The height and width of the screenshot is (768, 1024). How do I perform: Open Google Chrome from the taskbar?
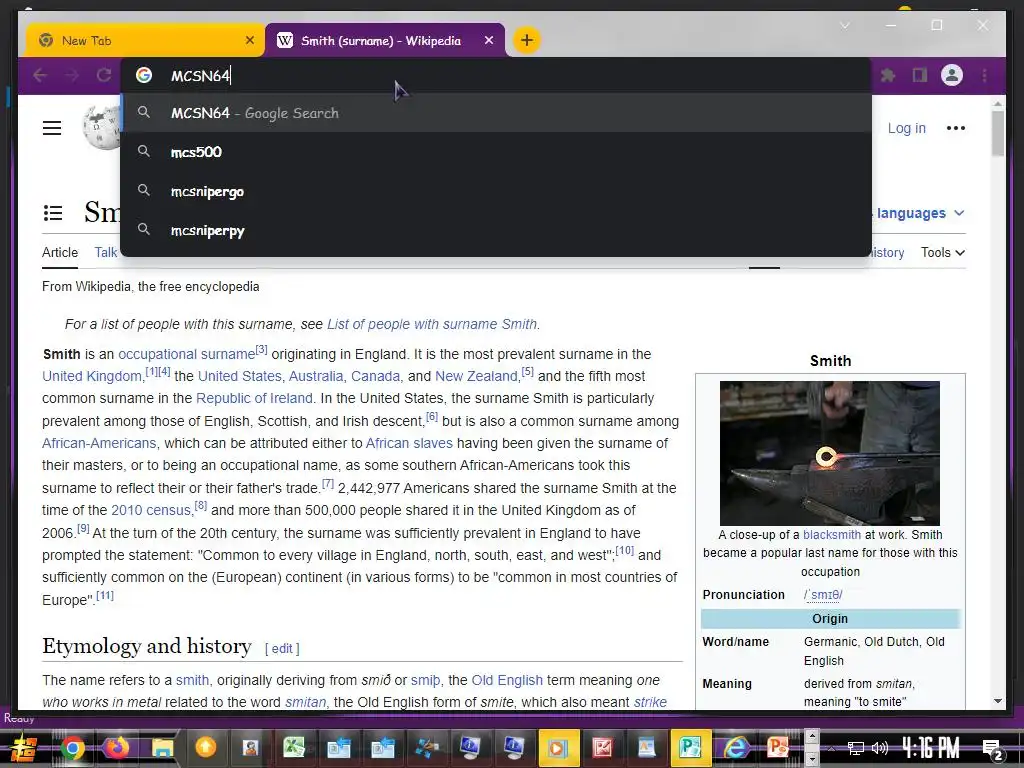[72, 748]
